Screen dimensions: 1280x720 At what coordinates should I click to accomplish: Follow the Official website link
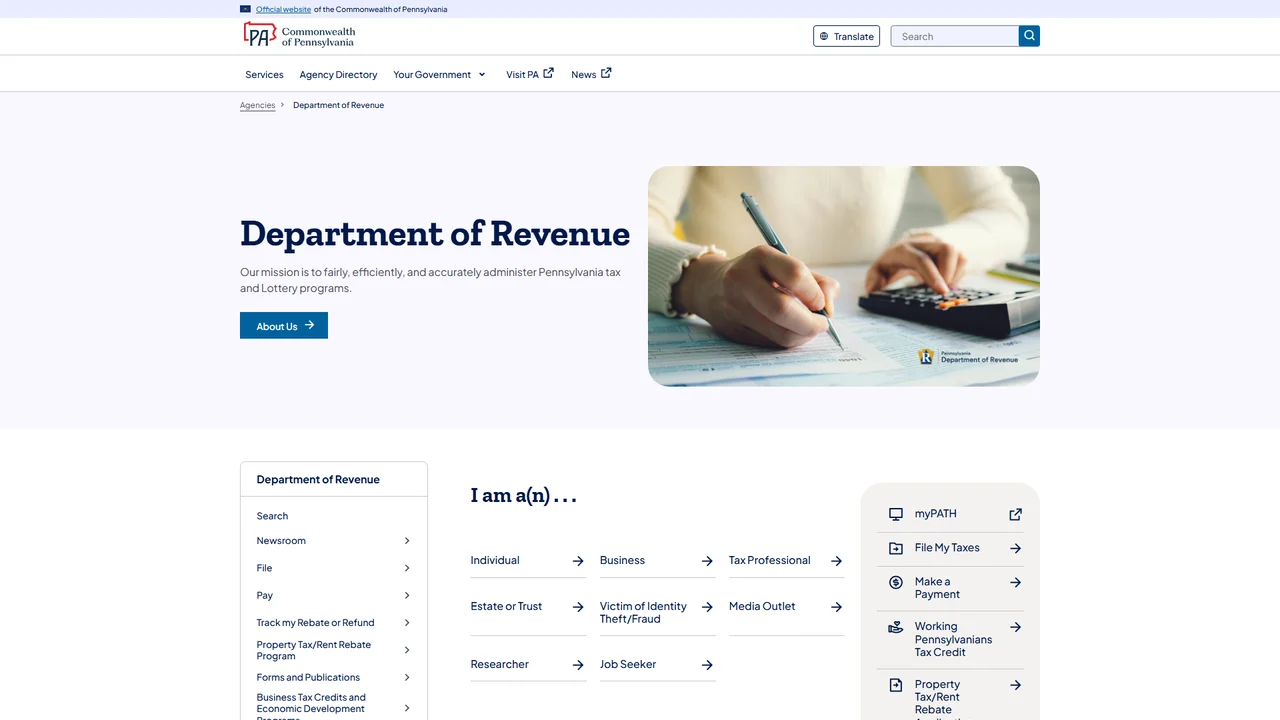tap(283, 9)
